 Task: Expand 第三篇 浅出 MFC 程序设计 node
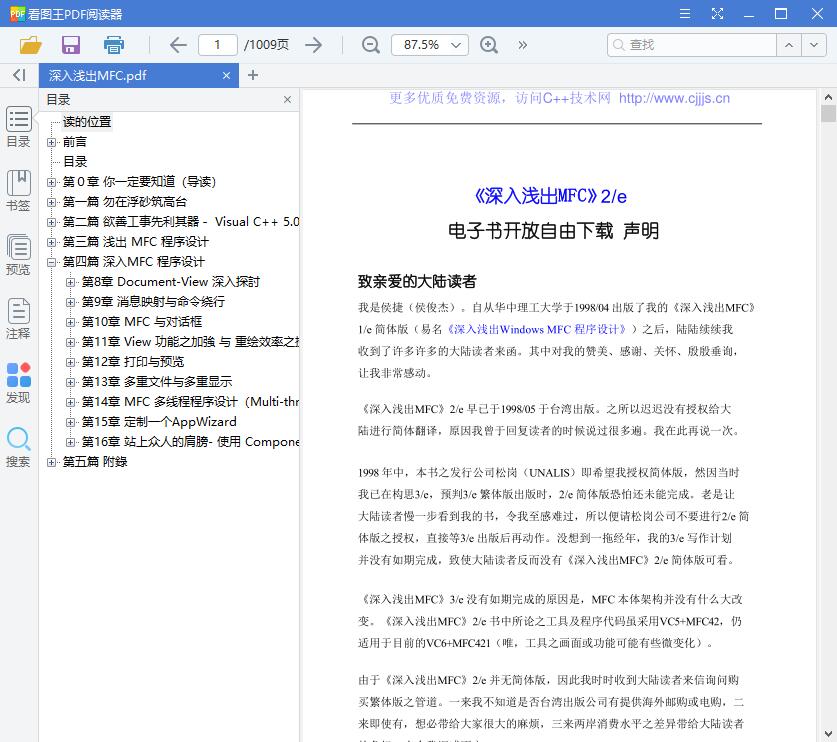point(51,242)
